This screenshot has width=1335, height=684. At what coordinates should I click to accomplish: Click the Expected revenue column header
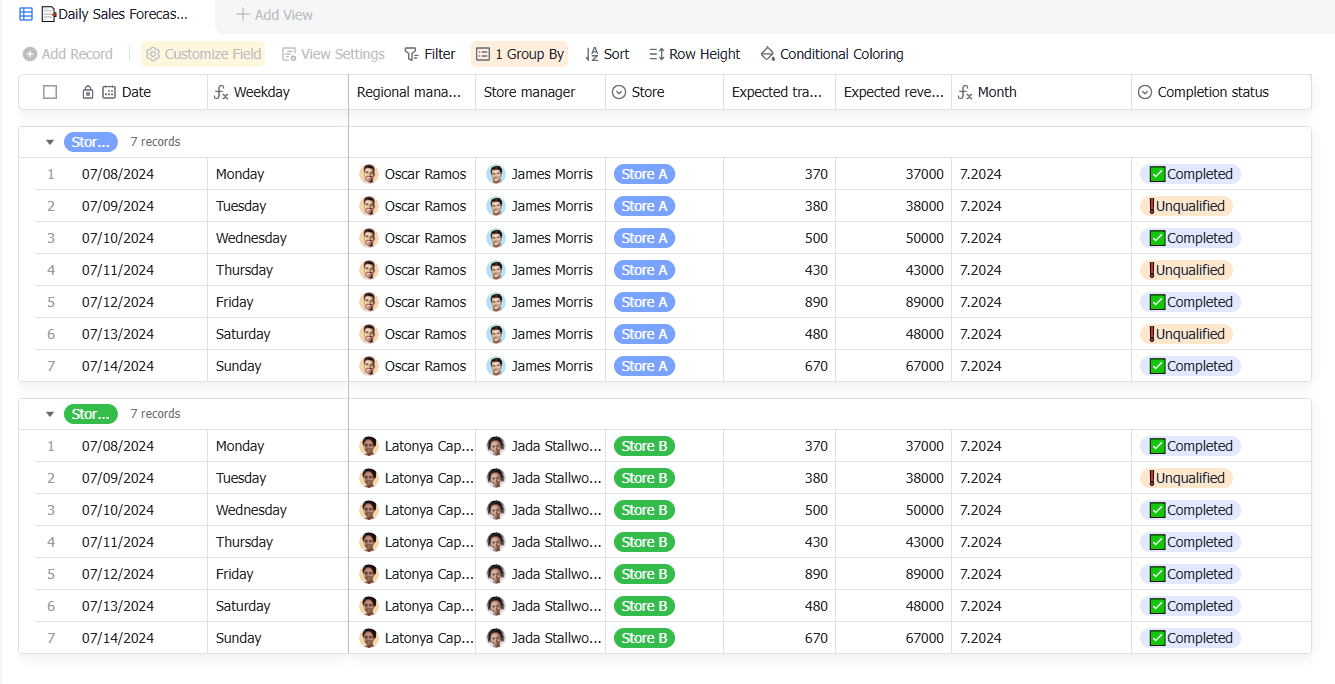click(893, 92)
